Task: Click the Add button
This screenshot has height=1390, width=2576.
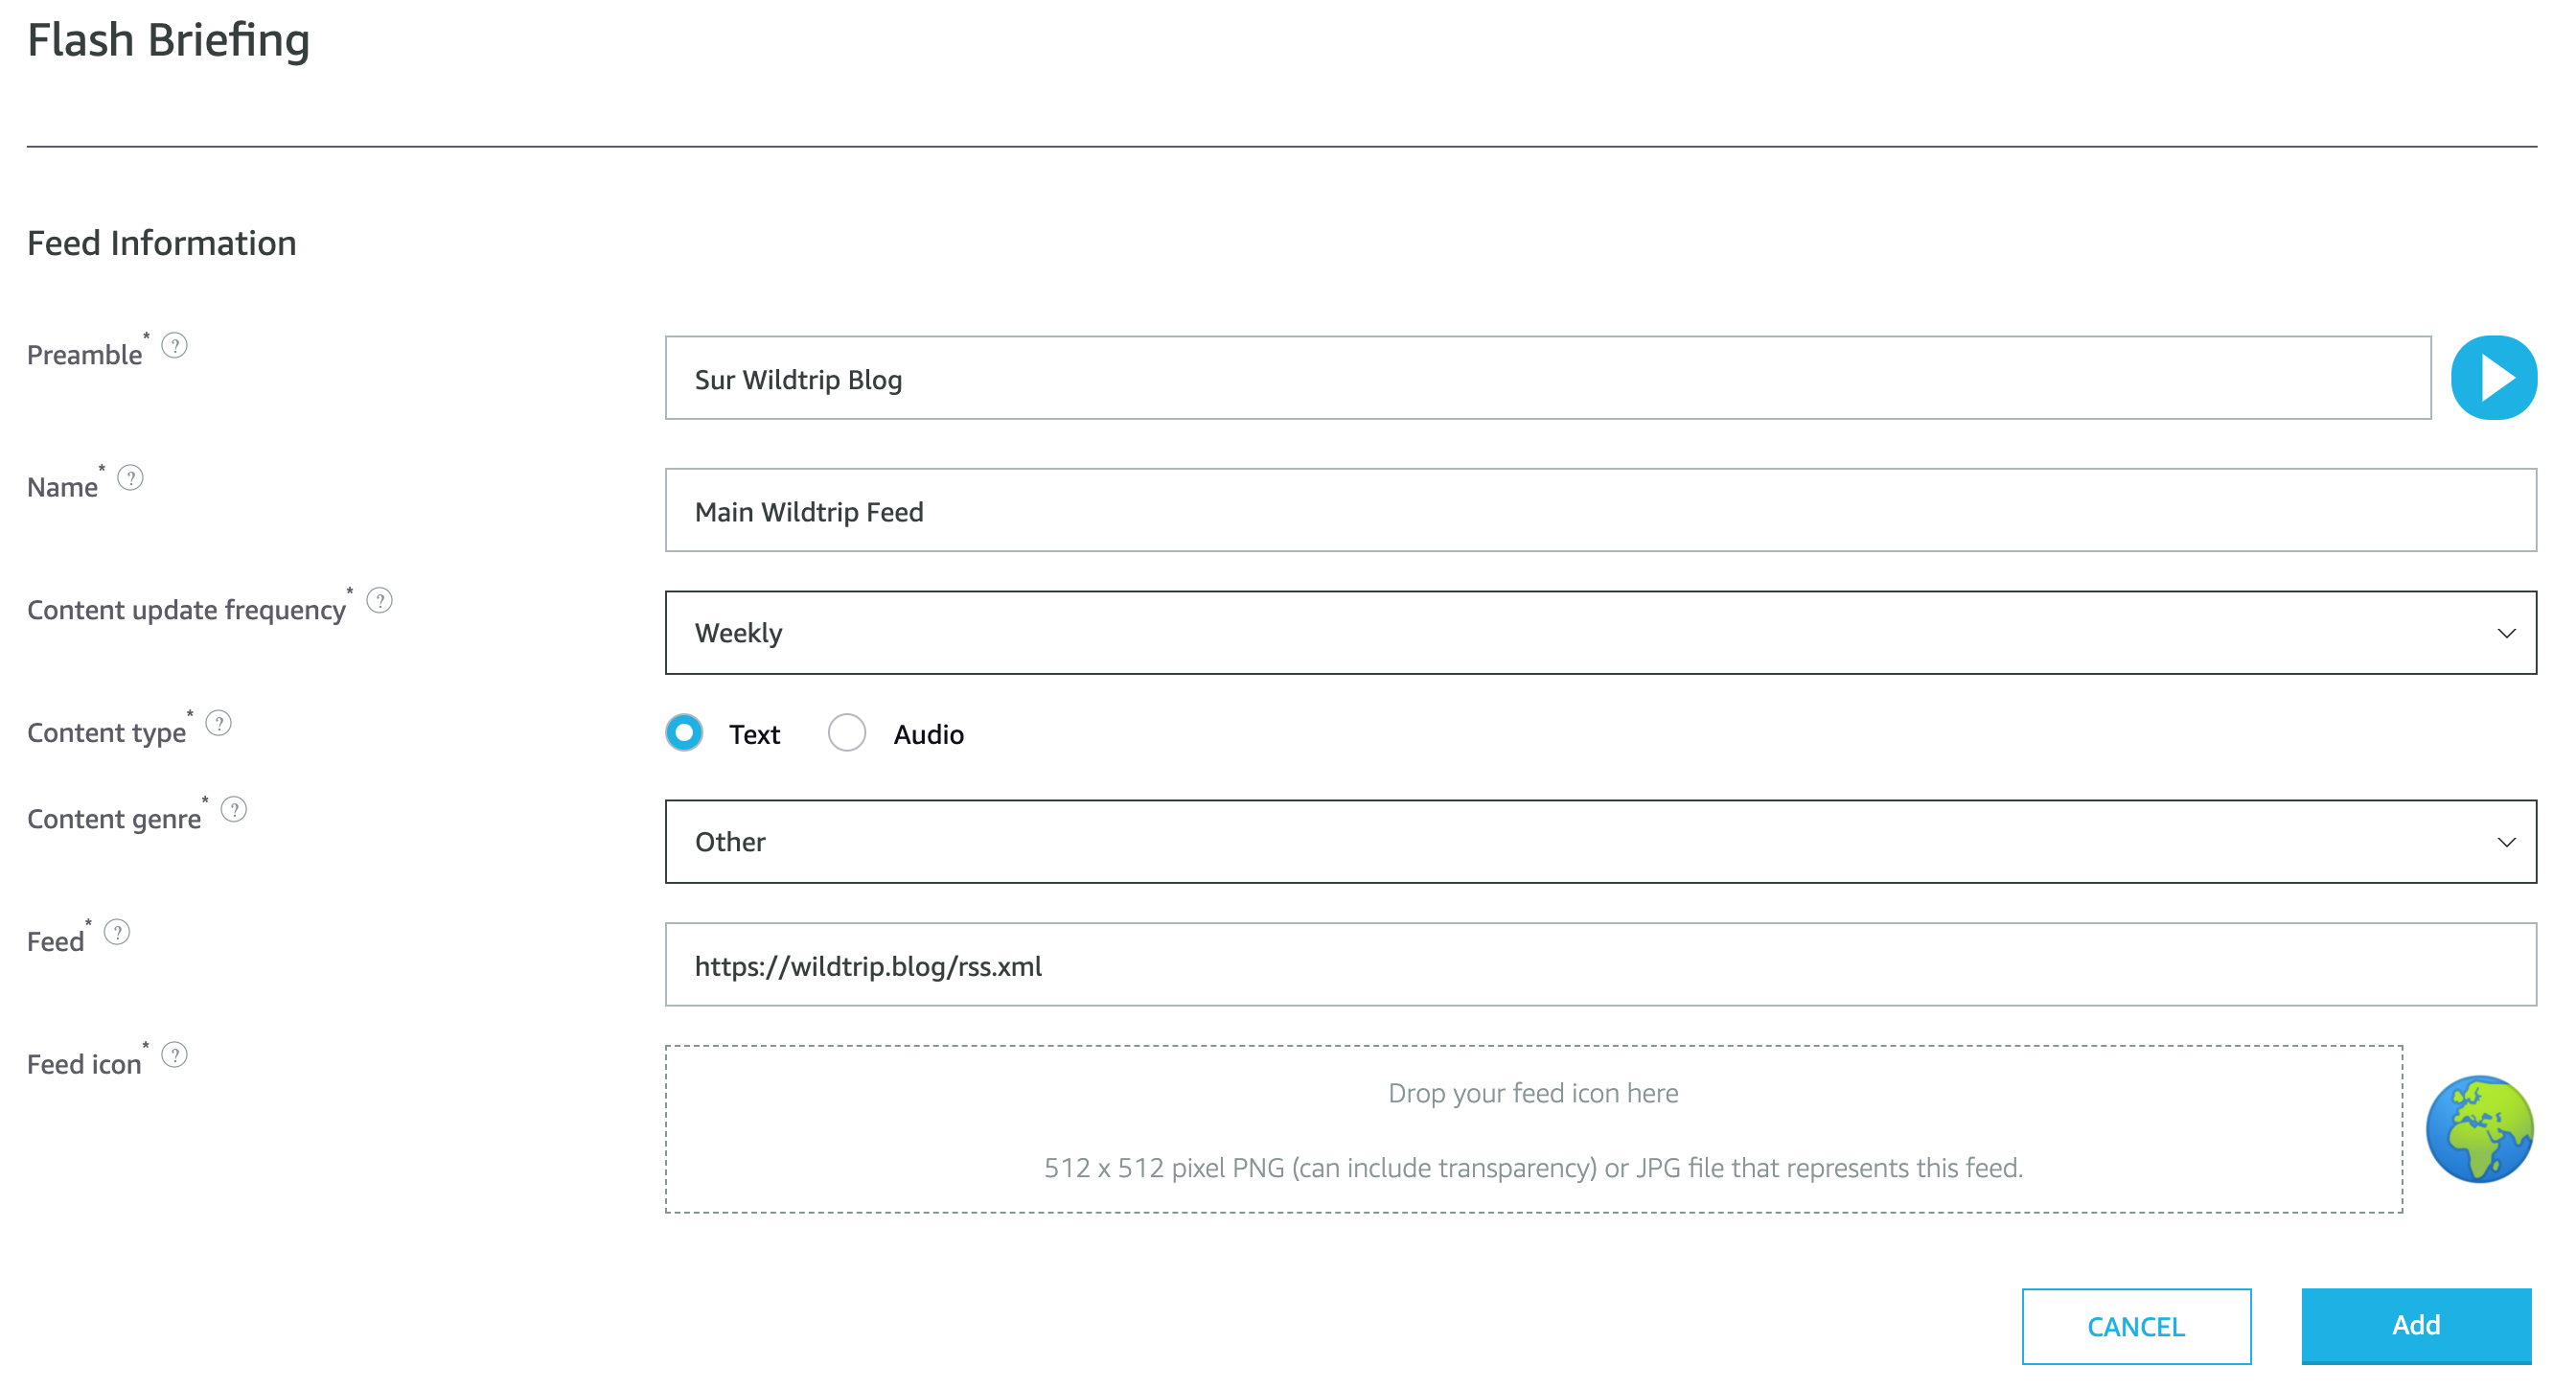Action: pyautogui.click(x=2415, y=1325)
